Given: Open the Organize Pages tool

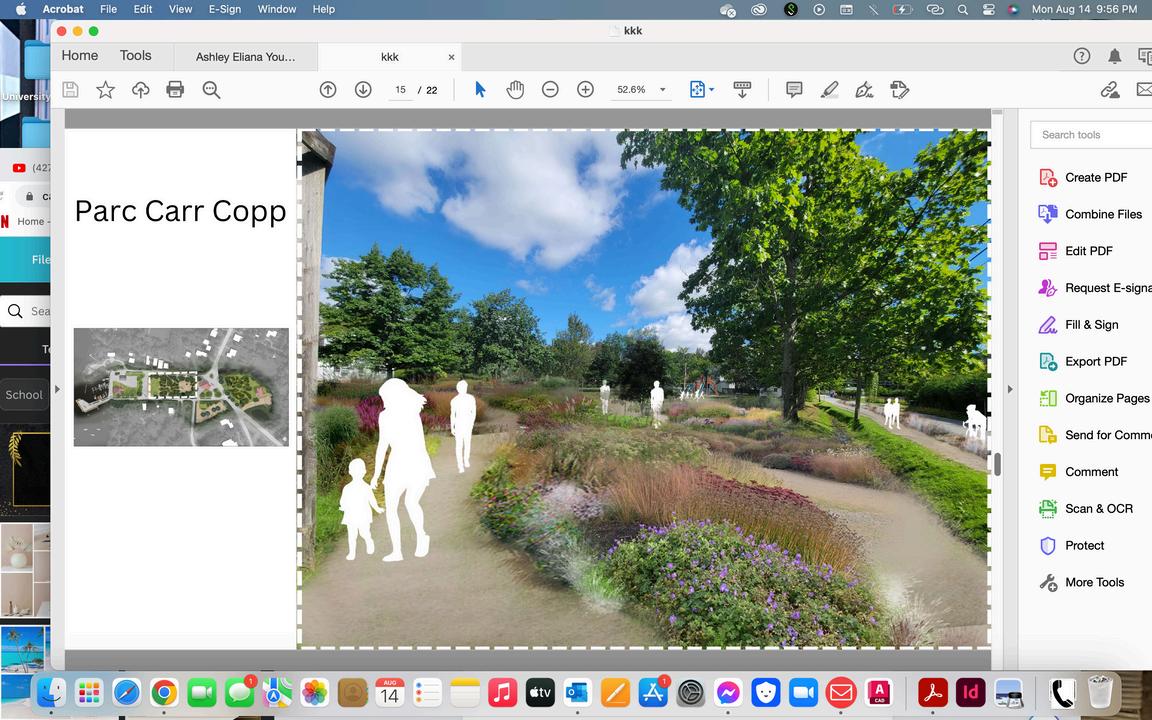Looking at the screenshot, I should click(1106, 398).
